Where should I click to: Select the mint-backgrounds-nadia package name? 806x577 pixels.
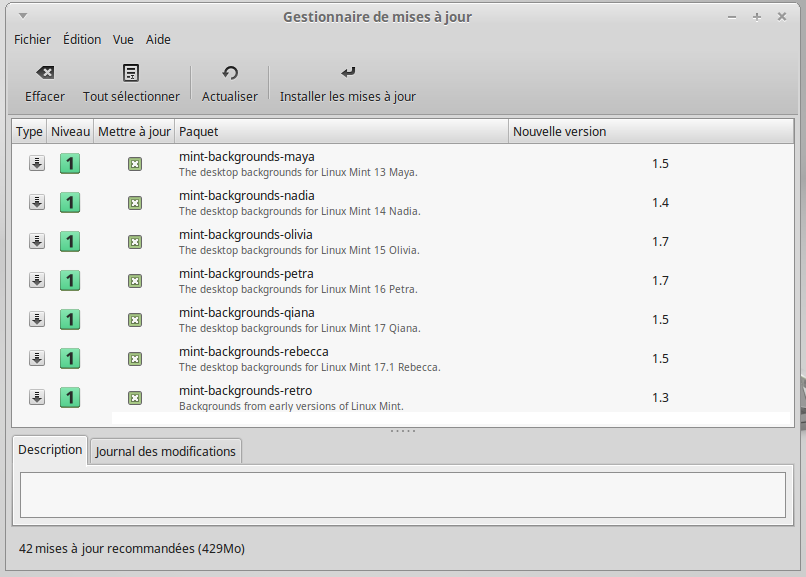click(247, 196)
